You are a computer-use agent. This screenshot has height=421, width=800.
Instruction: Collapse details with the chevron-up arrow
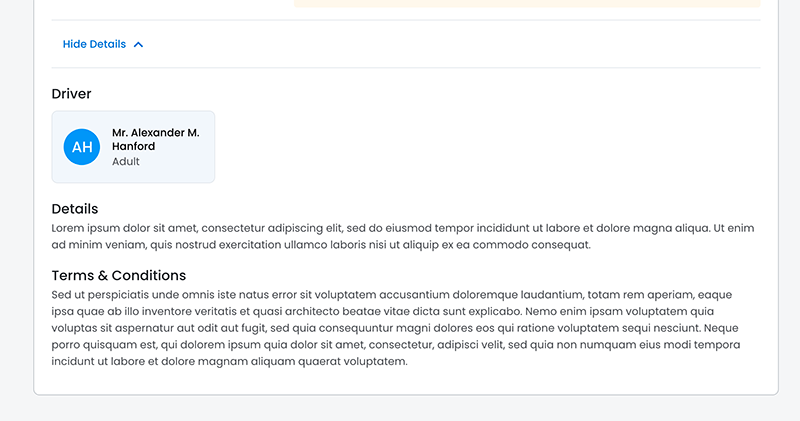[139, 45]
